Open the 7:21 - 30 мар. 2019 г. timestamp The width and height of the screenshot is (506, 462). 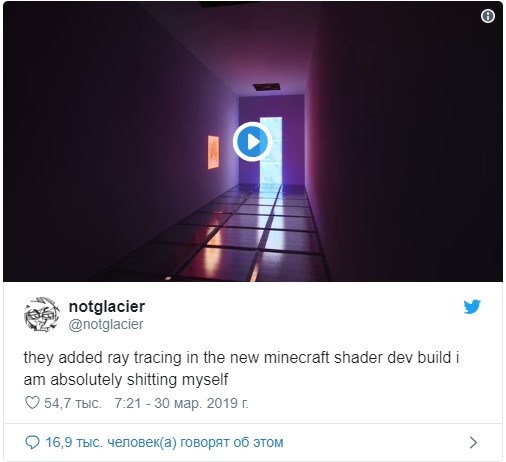[x=181, y=403]
